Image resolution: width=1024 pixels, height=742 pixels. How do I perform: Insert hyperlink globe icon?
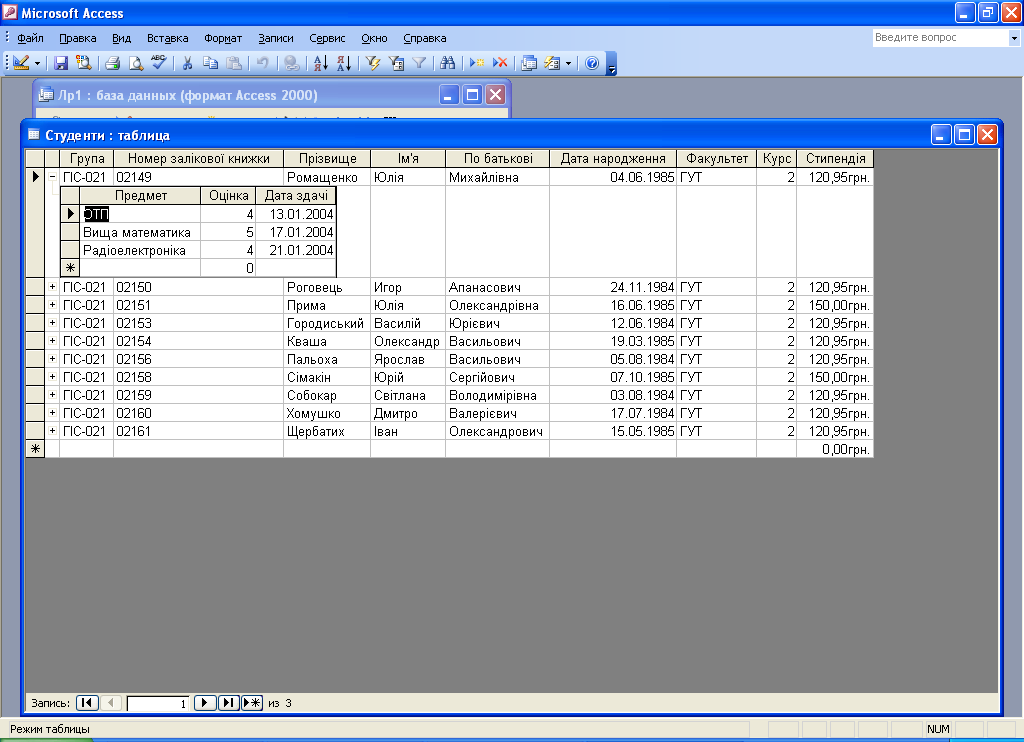click(x=292, y=63)
